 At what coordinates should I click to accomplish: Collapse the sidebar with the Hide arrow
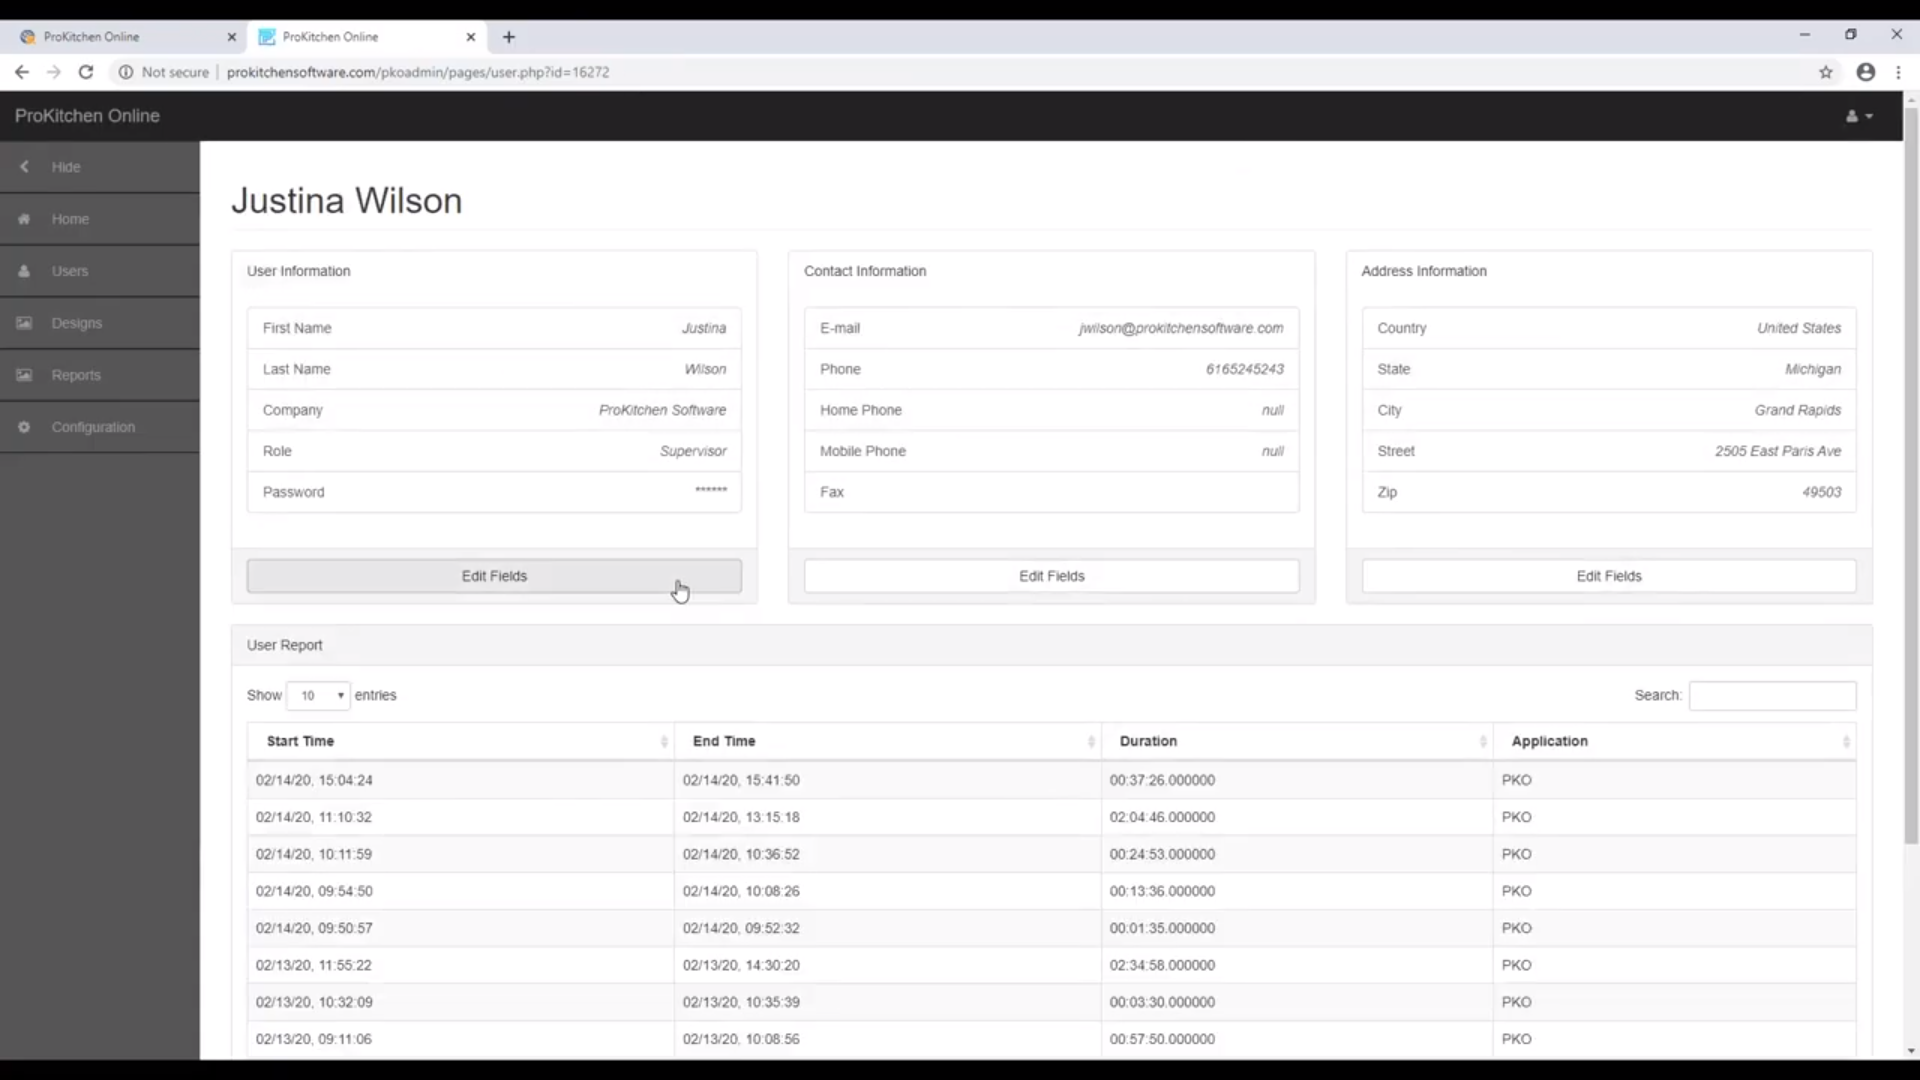[24, 166]
